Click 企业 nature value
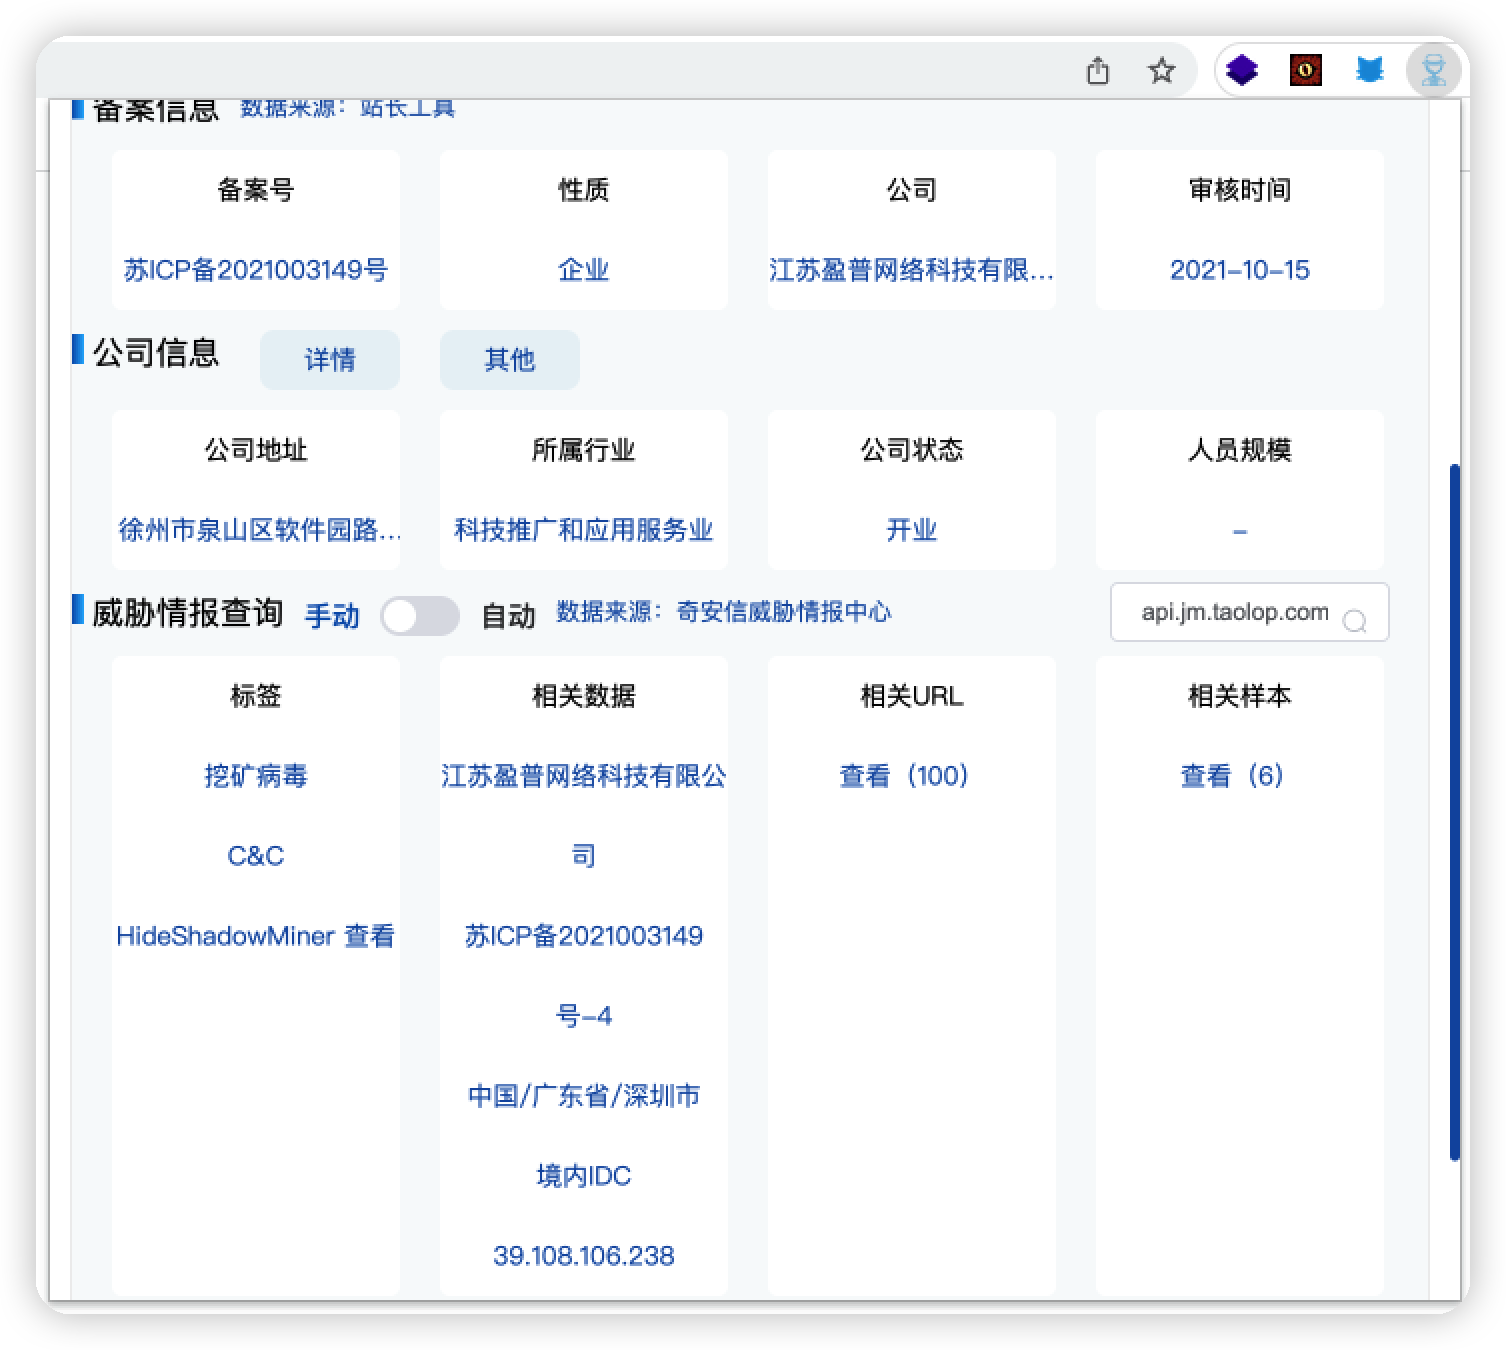 pyautogui.click(x=584, y=270)
